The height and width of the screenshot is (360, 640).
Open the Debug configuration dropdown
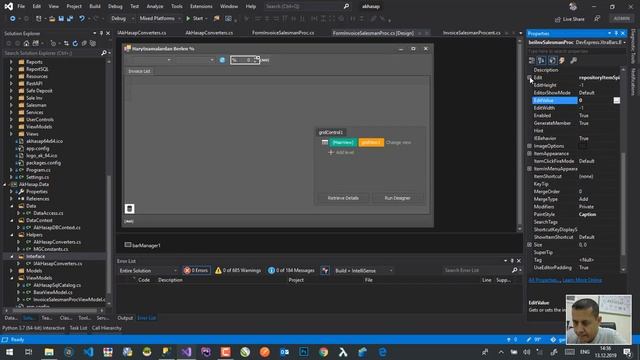(122, 18)
